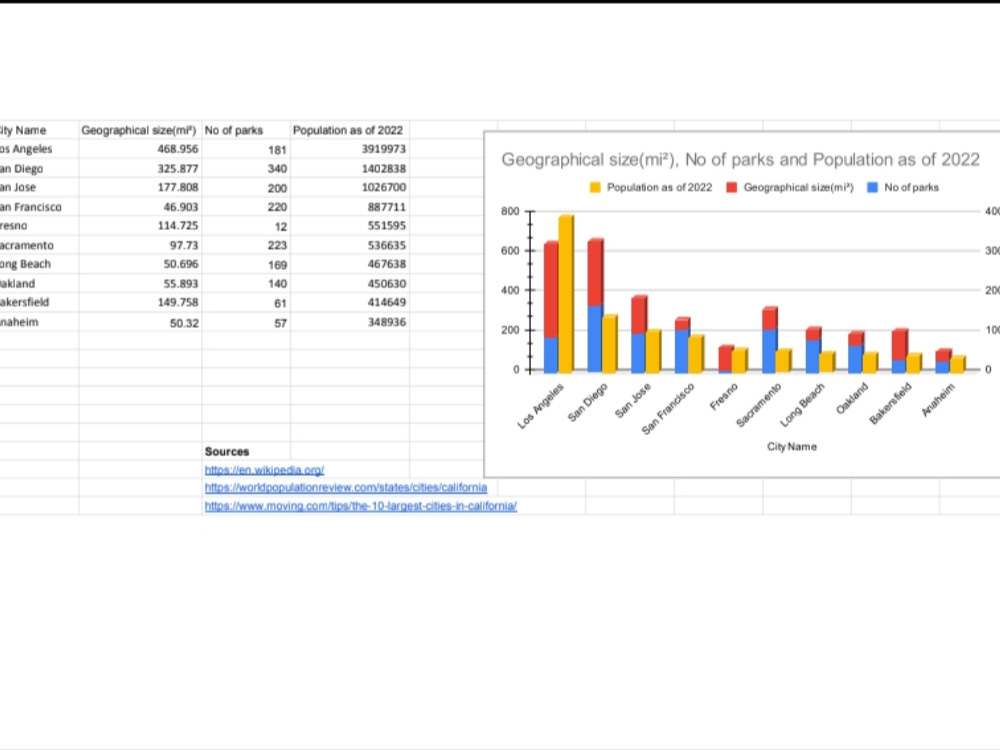Click the cell containing 46.903

pos(140,207)
